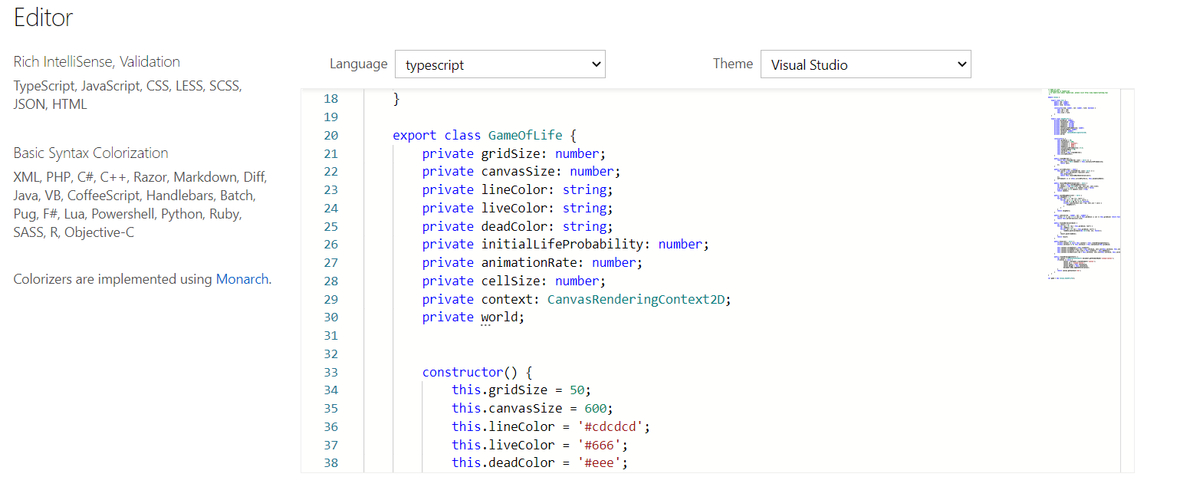Click the animationRate property declaration
Screen dimensions: 1180x500
point(530,262)
